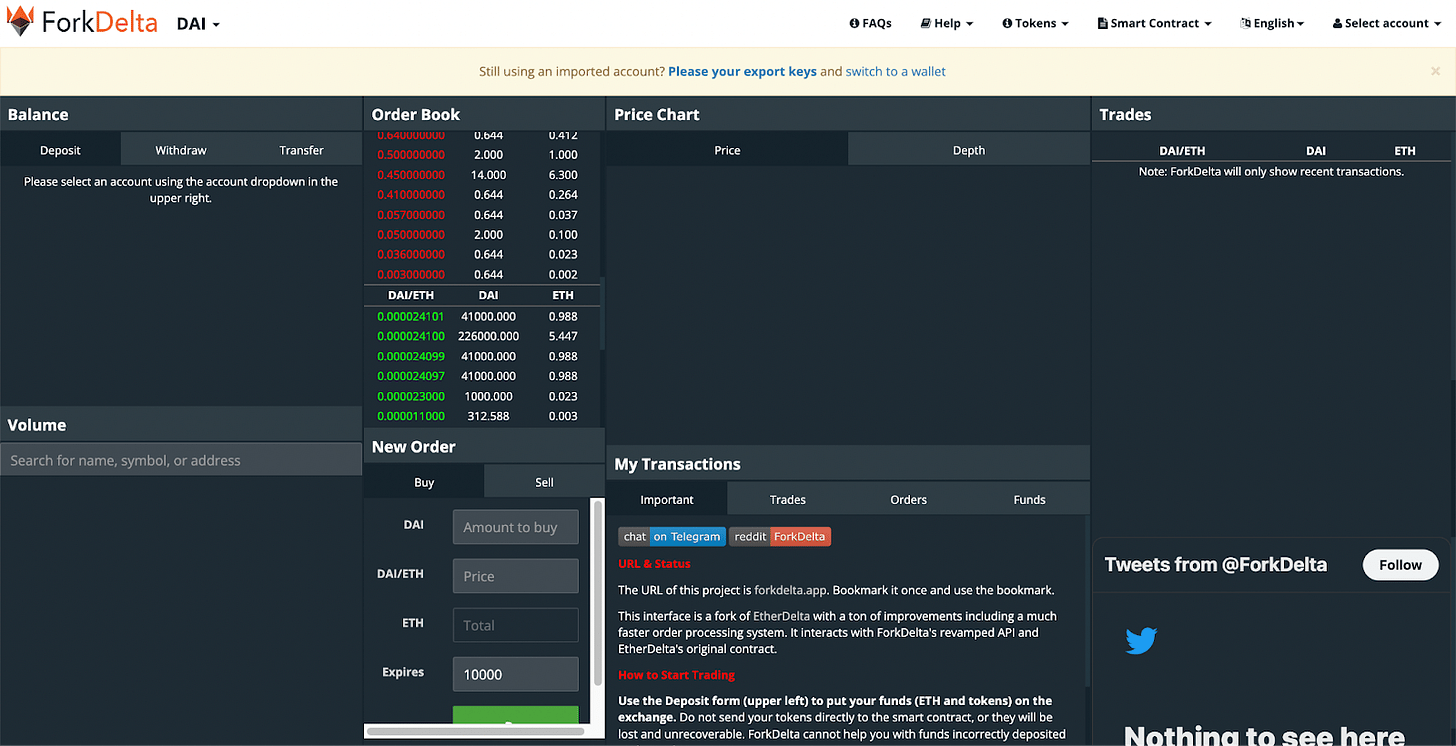This screenshot has height=746, width=1456.
Task: Click the 'Tweets from @ForkDelta' heading
Action: [1215, 565]
